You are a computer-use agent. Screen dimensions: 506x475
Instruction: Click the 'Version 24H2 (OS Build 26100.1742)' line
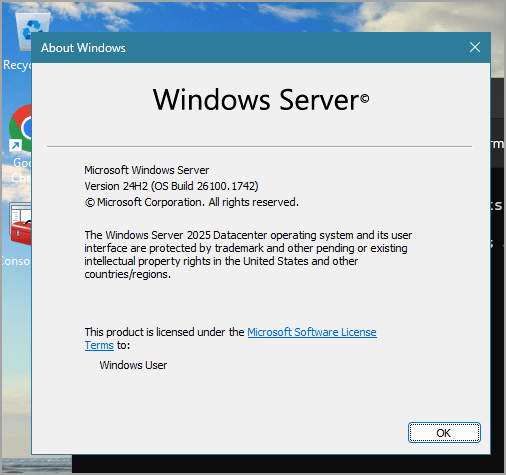[171, 186]
